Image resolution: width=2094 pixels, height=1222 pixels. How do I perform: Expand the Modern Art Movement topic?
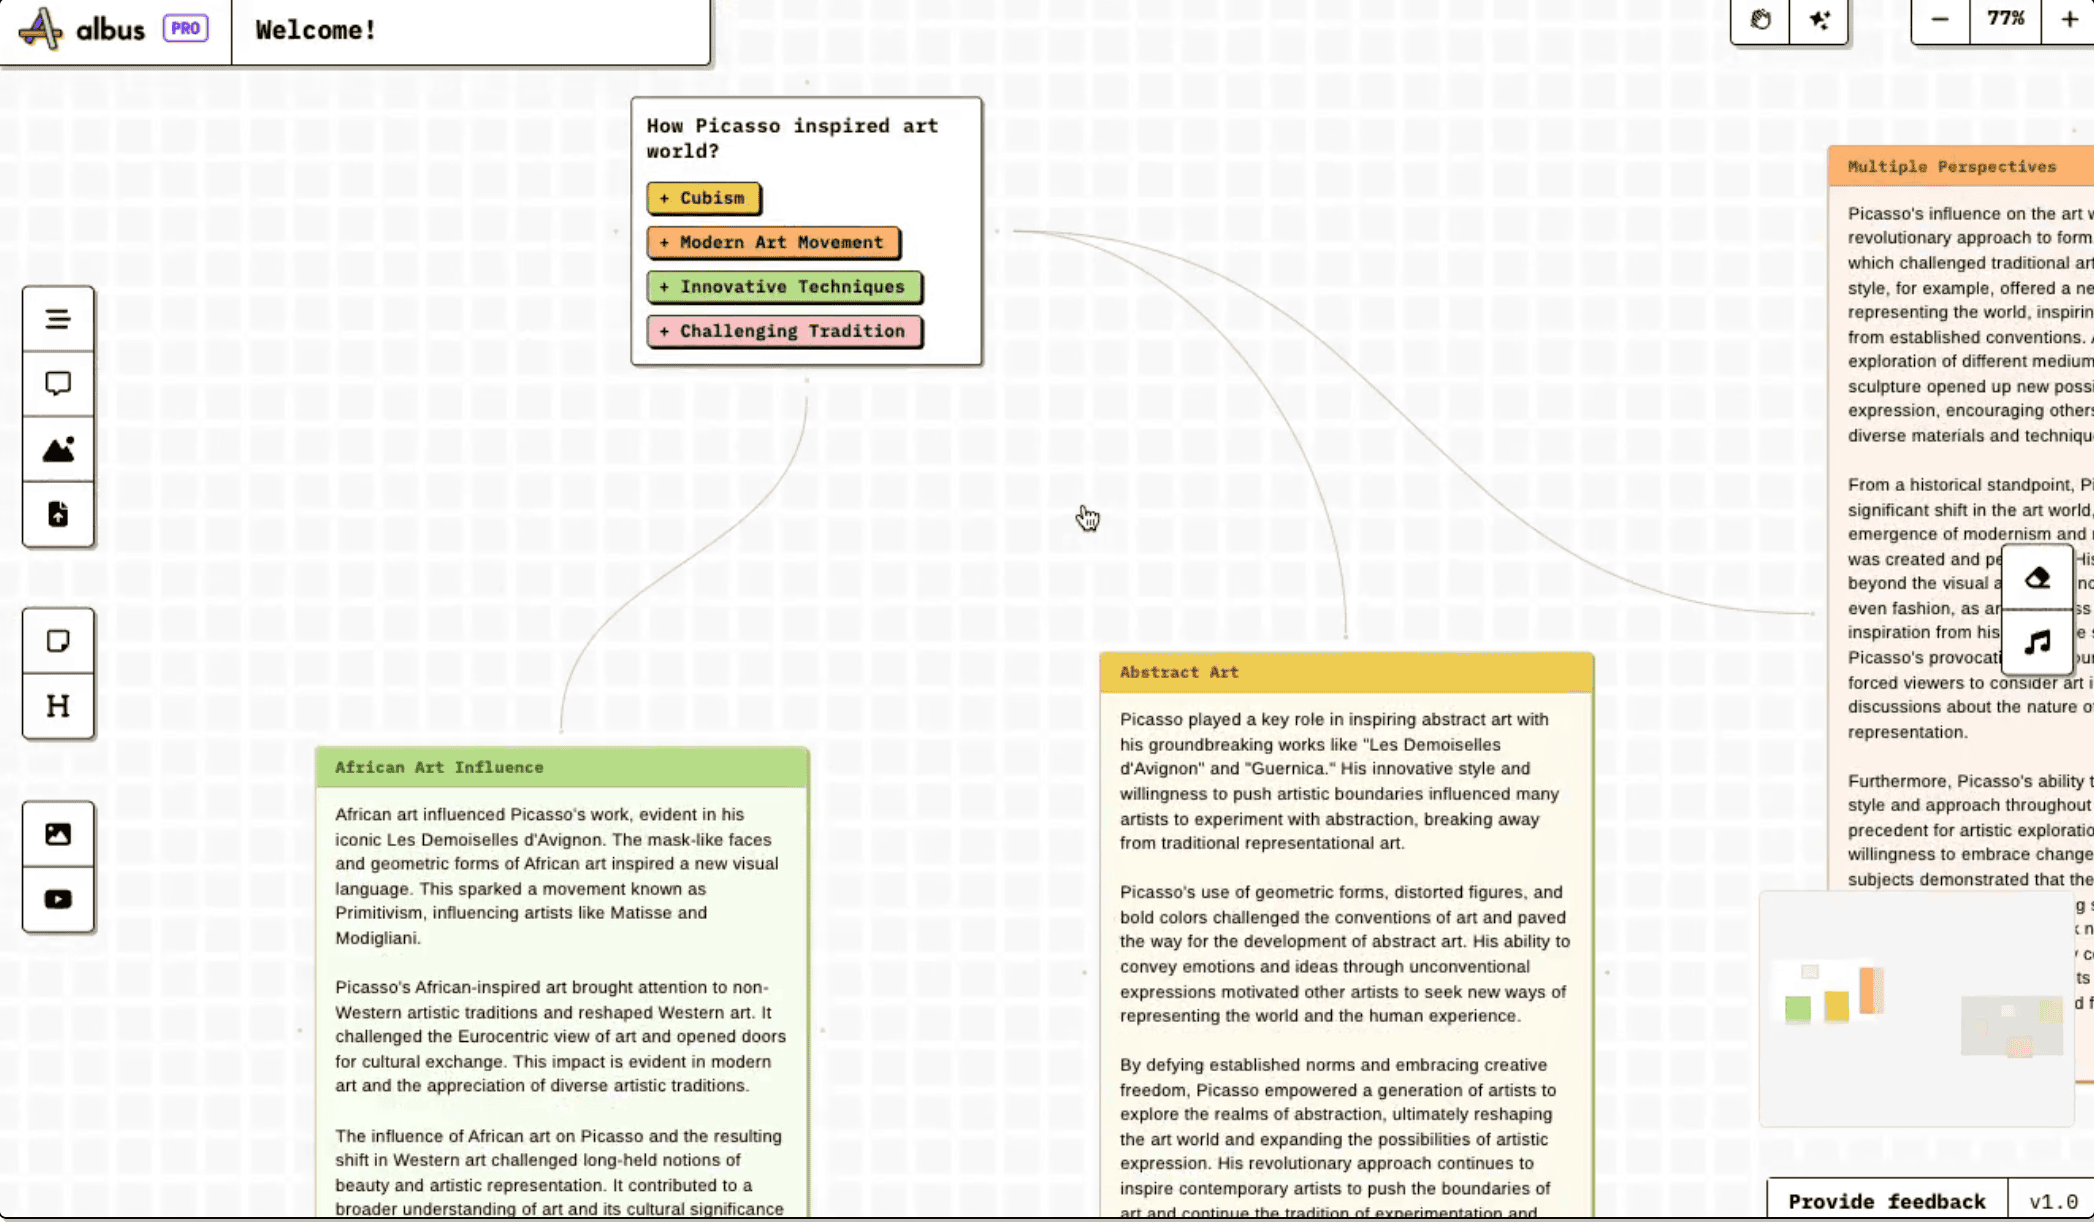click(773, 242)
